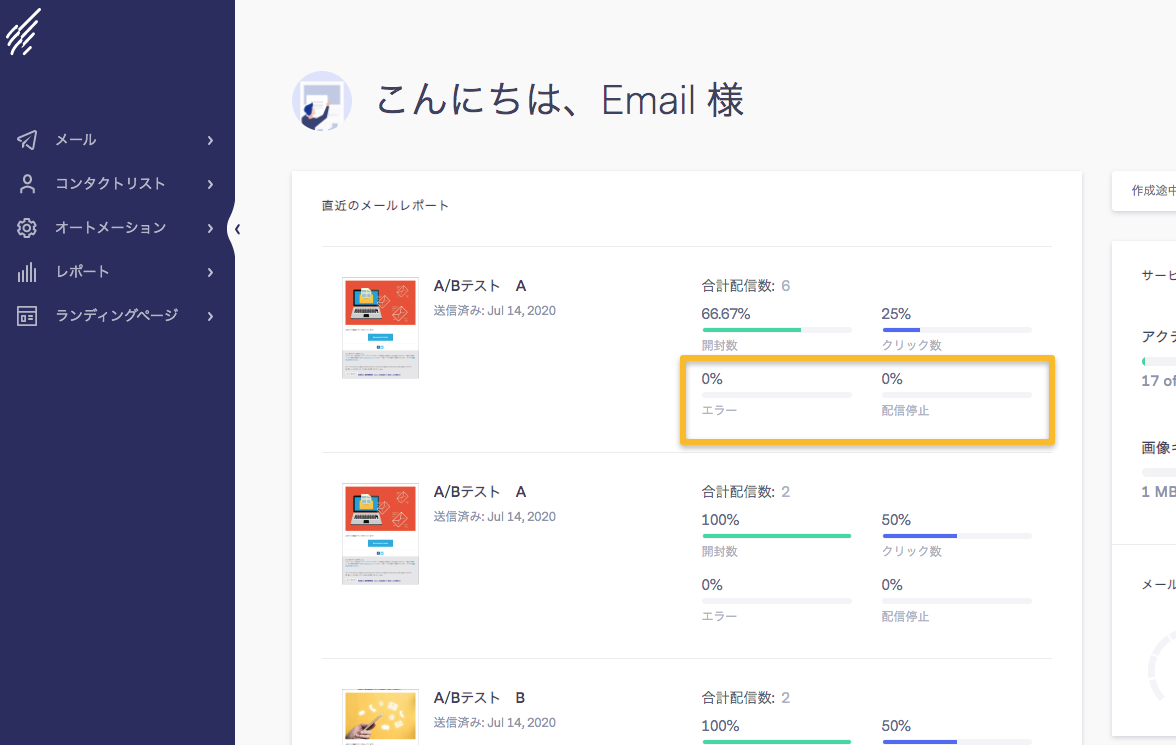This screenshot has width=1176, height=745.
Task: Click the striped logo at top left
Action: click(23, 30)
